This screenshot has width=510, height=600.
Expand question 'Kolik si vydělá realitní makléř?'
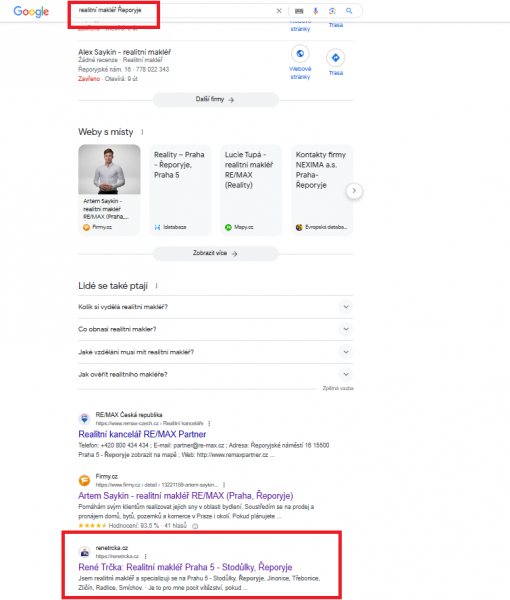point(216,307)
